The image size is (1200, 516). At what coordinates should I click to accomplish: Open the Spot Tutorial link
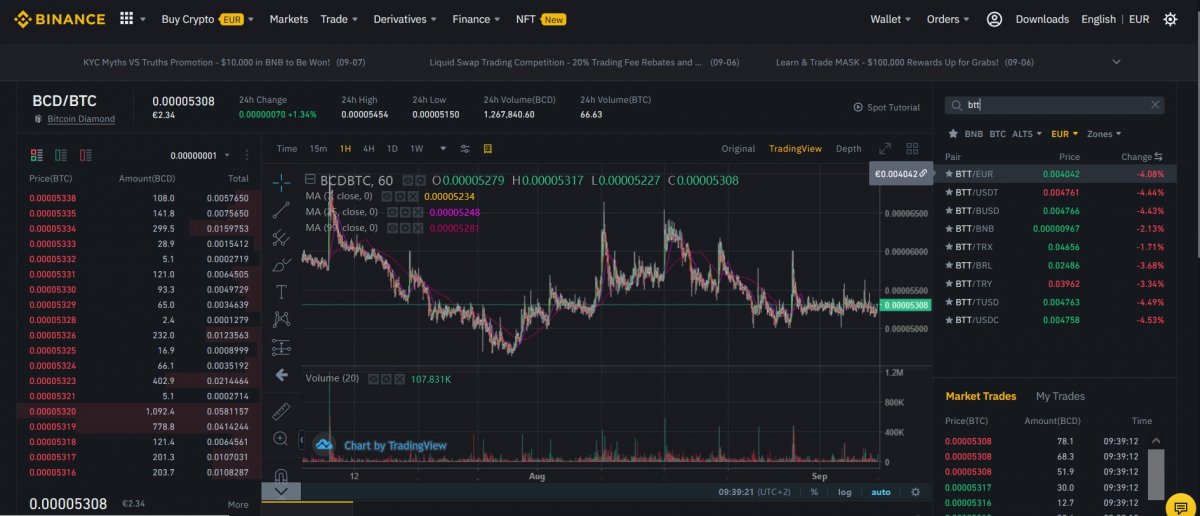click(886, 107)
